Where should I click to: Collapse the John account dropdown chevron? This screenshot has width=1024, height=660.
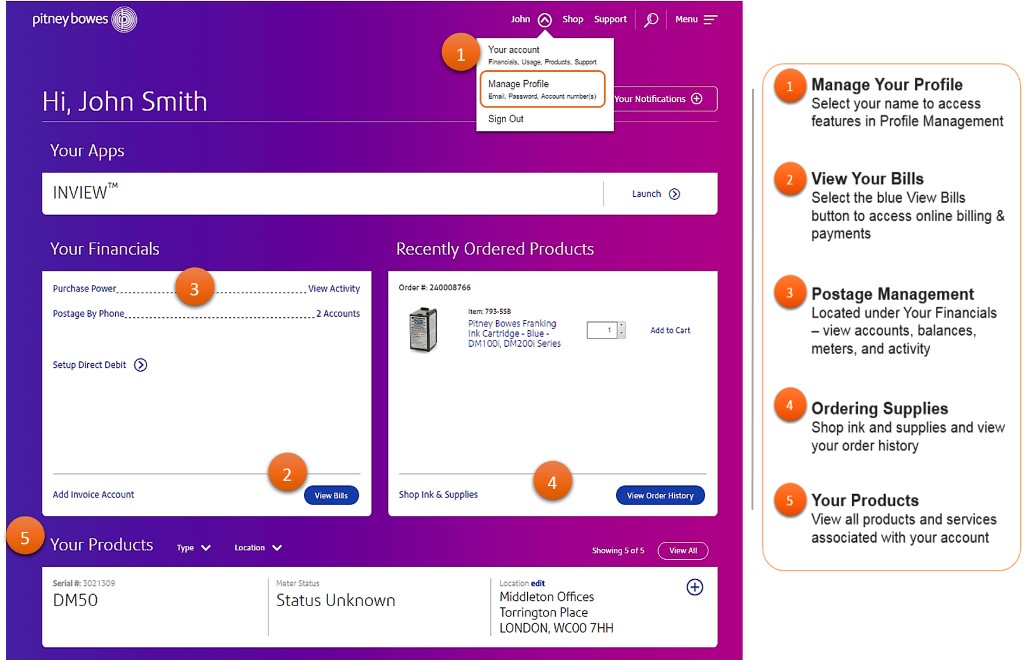[x=544, y=19]
